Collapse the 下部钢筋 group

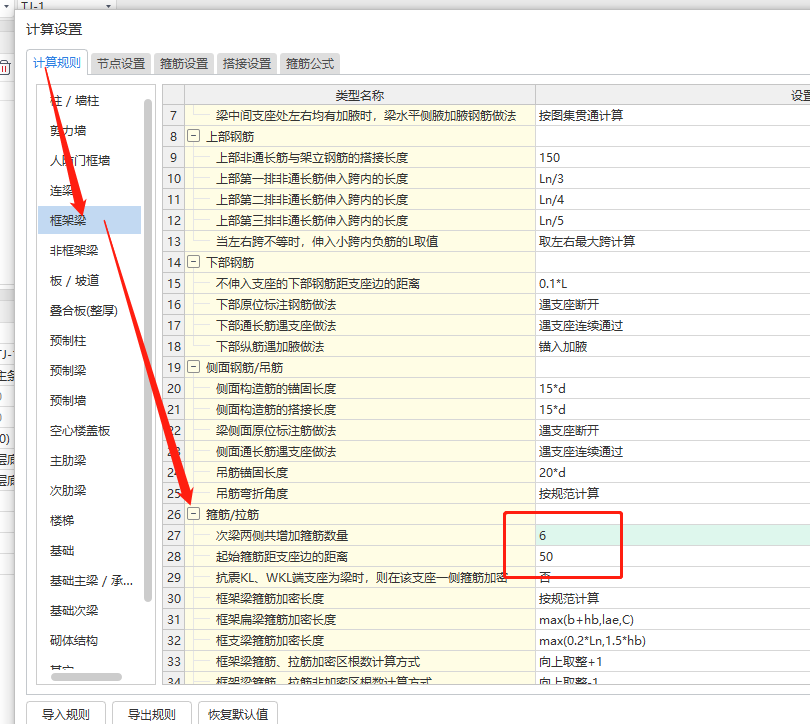point(193,262)
